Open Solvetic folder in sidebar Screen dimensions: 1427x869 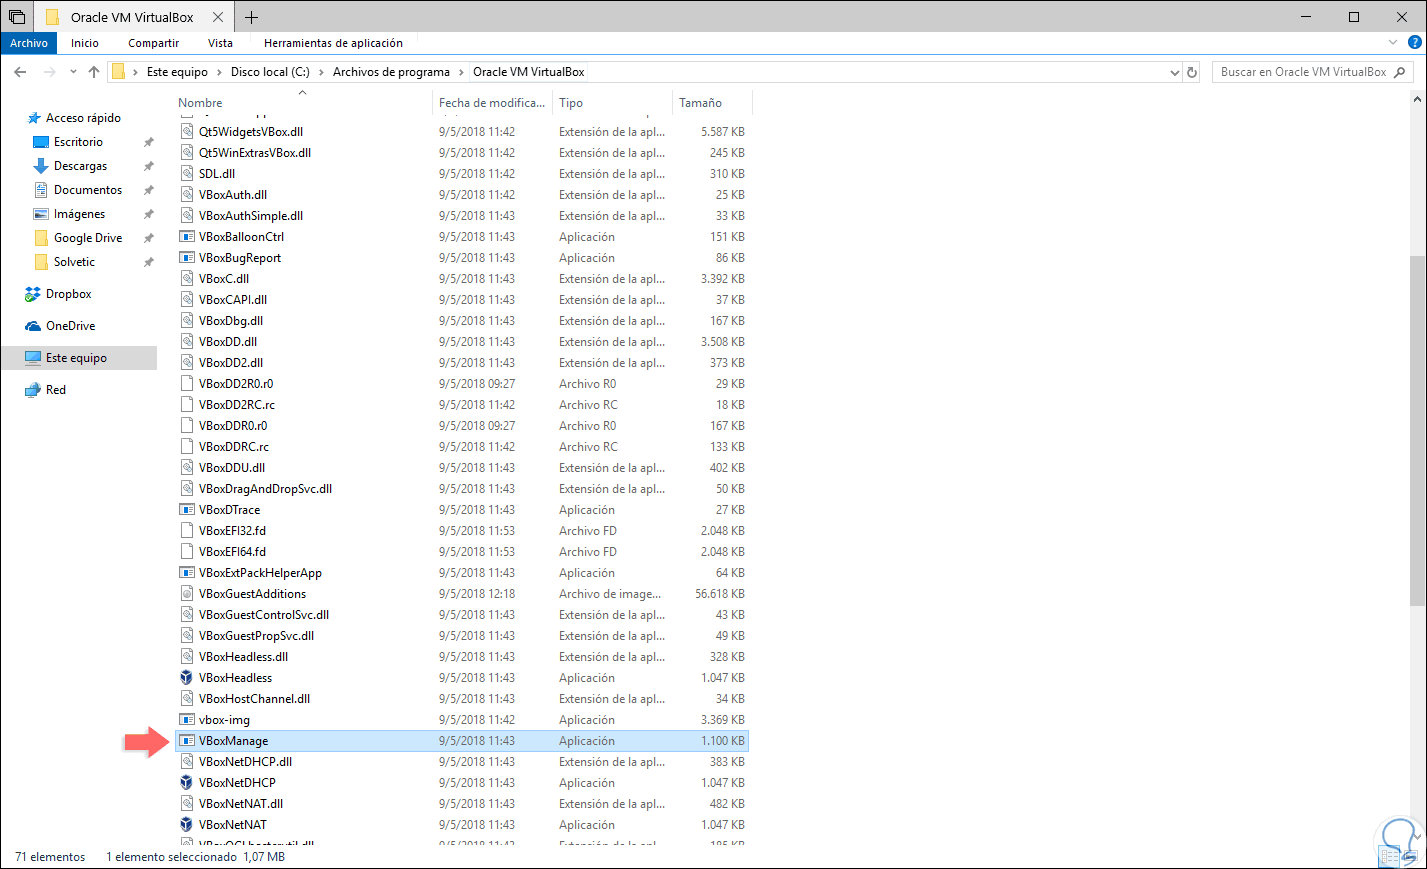tap(74, 262)
